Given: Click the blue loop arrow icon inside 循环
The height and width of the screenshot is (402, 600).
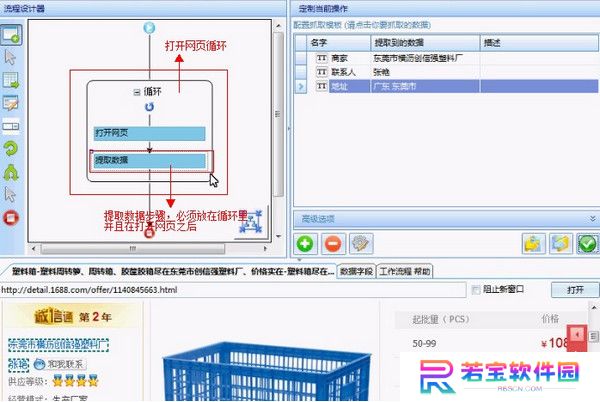Looking at the screenshot, I should click(150, 107).
